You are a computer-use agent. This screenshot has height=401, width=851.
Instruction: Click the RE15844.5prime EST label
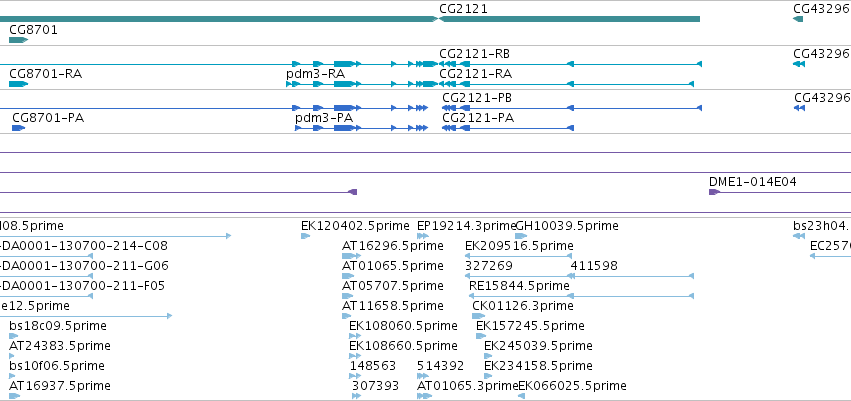[519, 285]
